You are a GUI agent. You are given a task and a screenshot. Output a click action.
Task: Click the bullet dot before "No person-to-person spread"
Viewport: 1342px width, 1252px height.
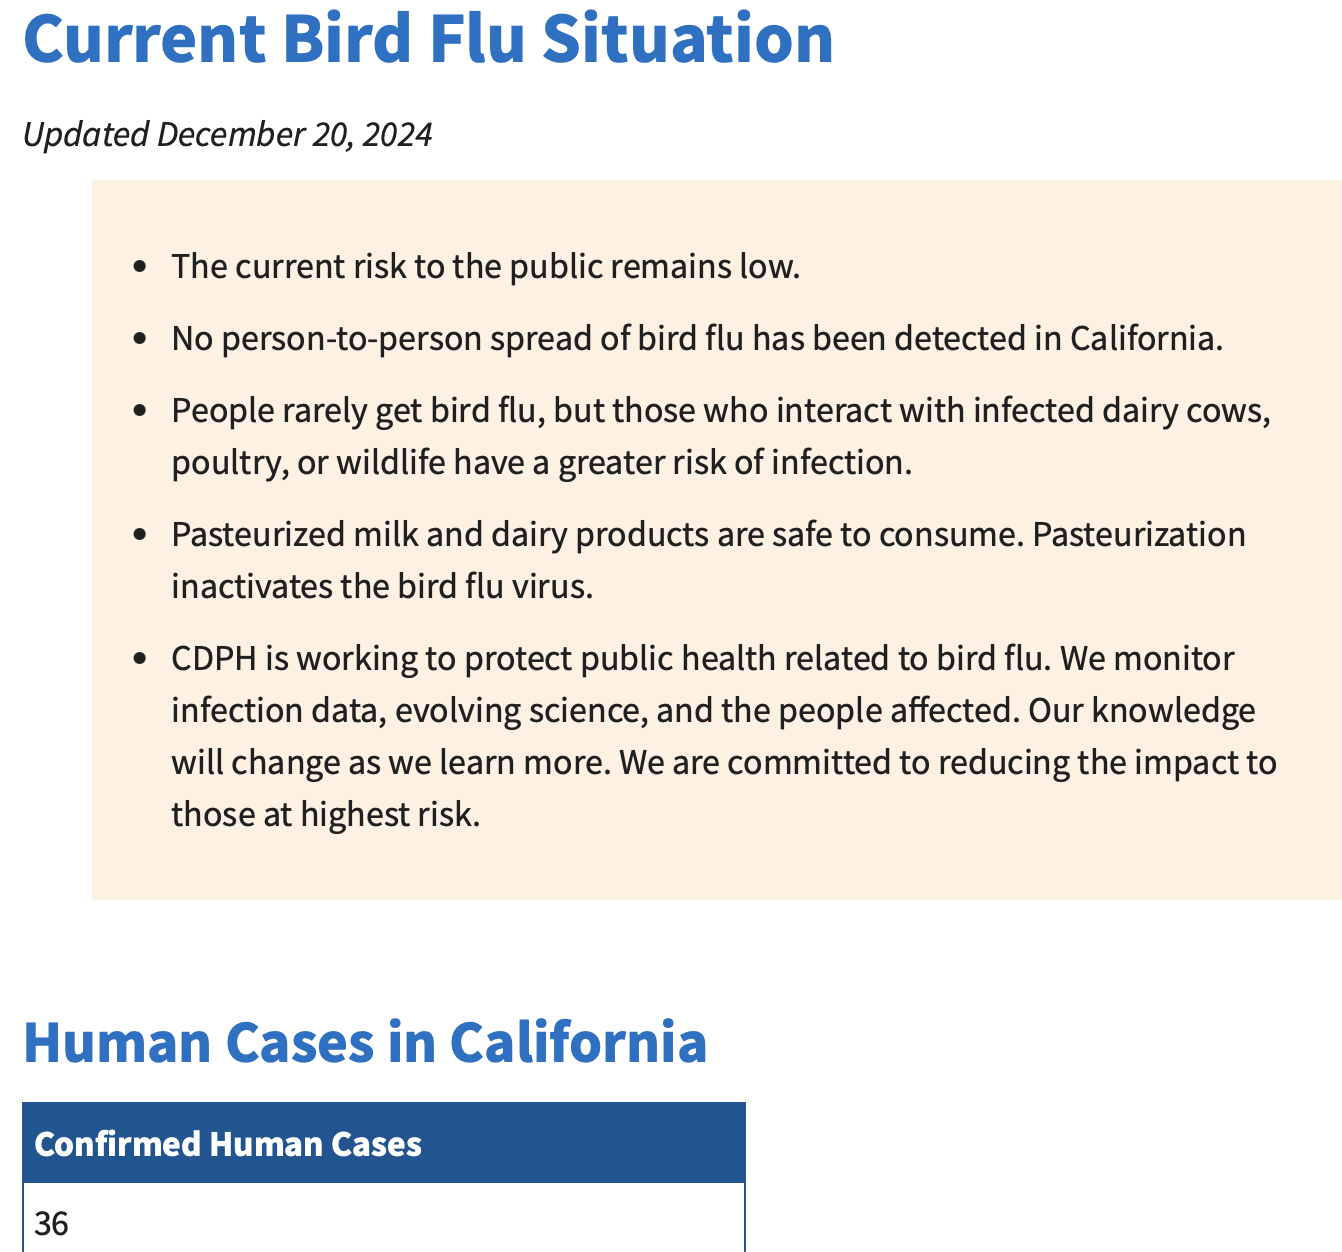(x=140, y=339)
